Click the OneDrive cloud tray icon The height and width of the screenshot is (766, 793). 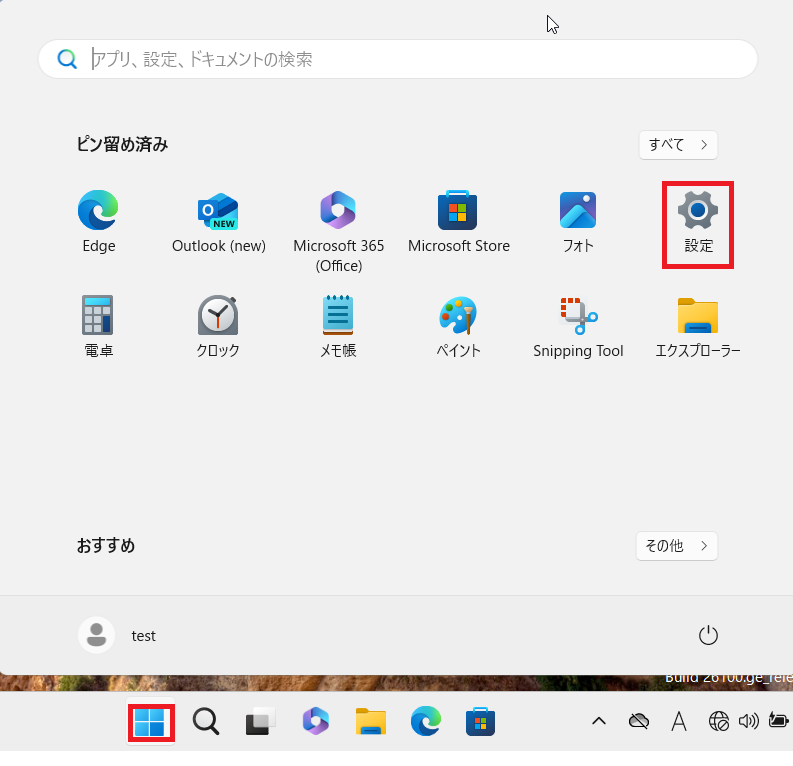coord(639,721)
